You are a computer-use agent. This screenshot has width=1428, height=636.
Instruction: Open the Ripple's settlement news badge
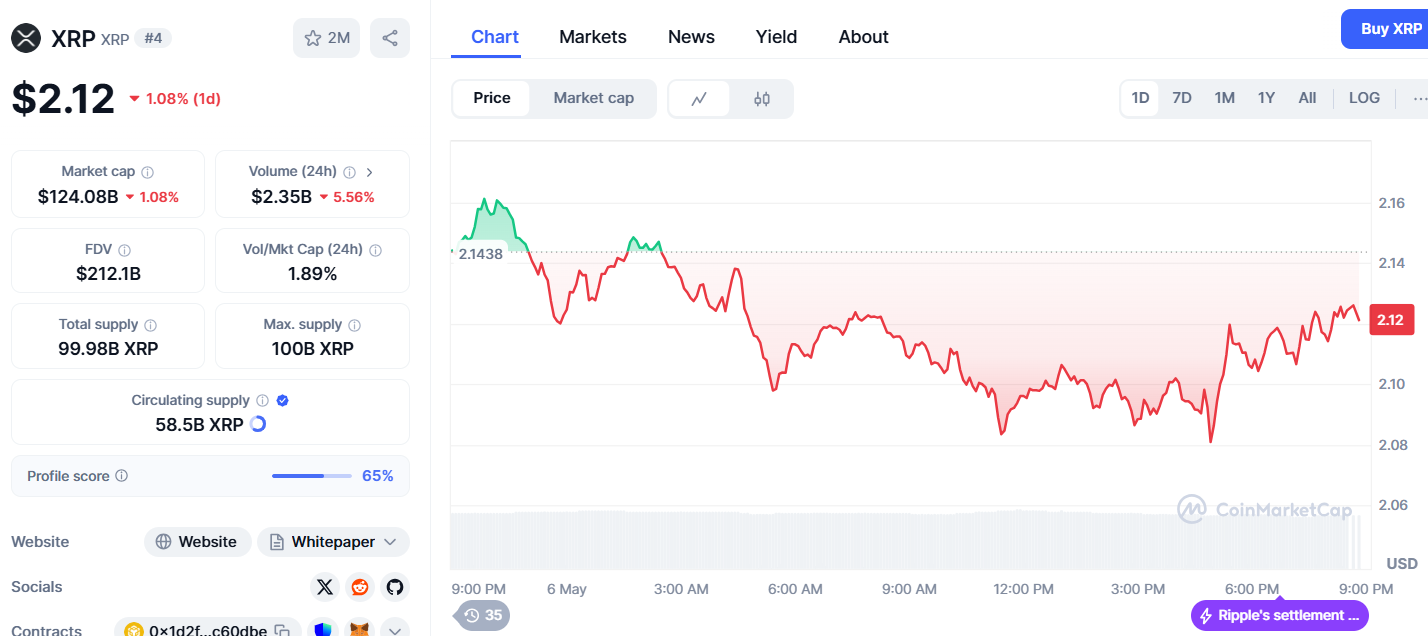[1280, 615]
